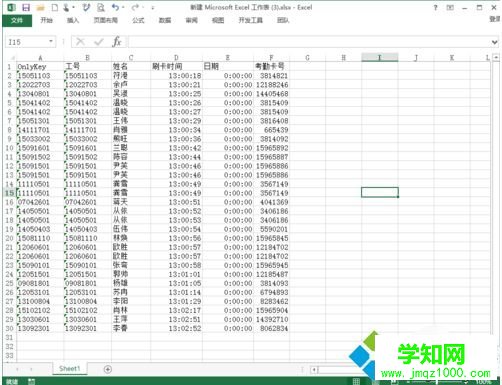Select row 1 header

click(x=9, y=66)
